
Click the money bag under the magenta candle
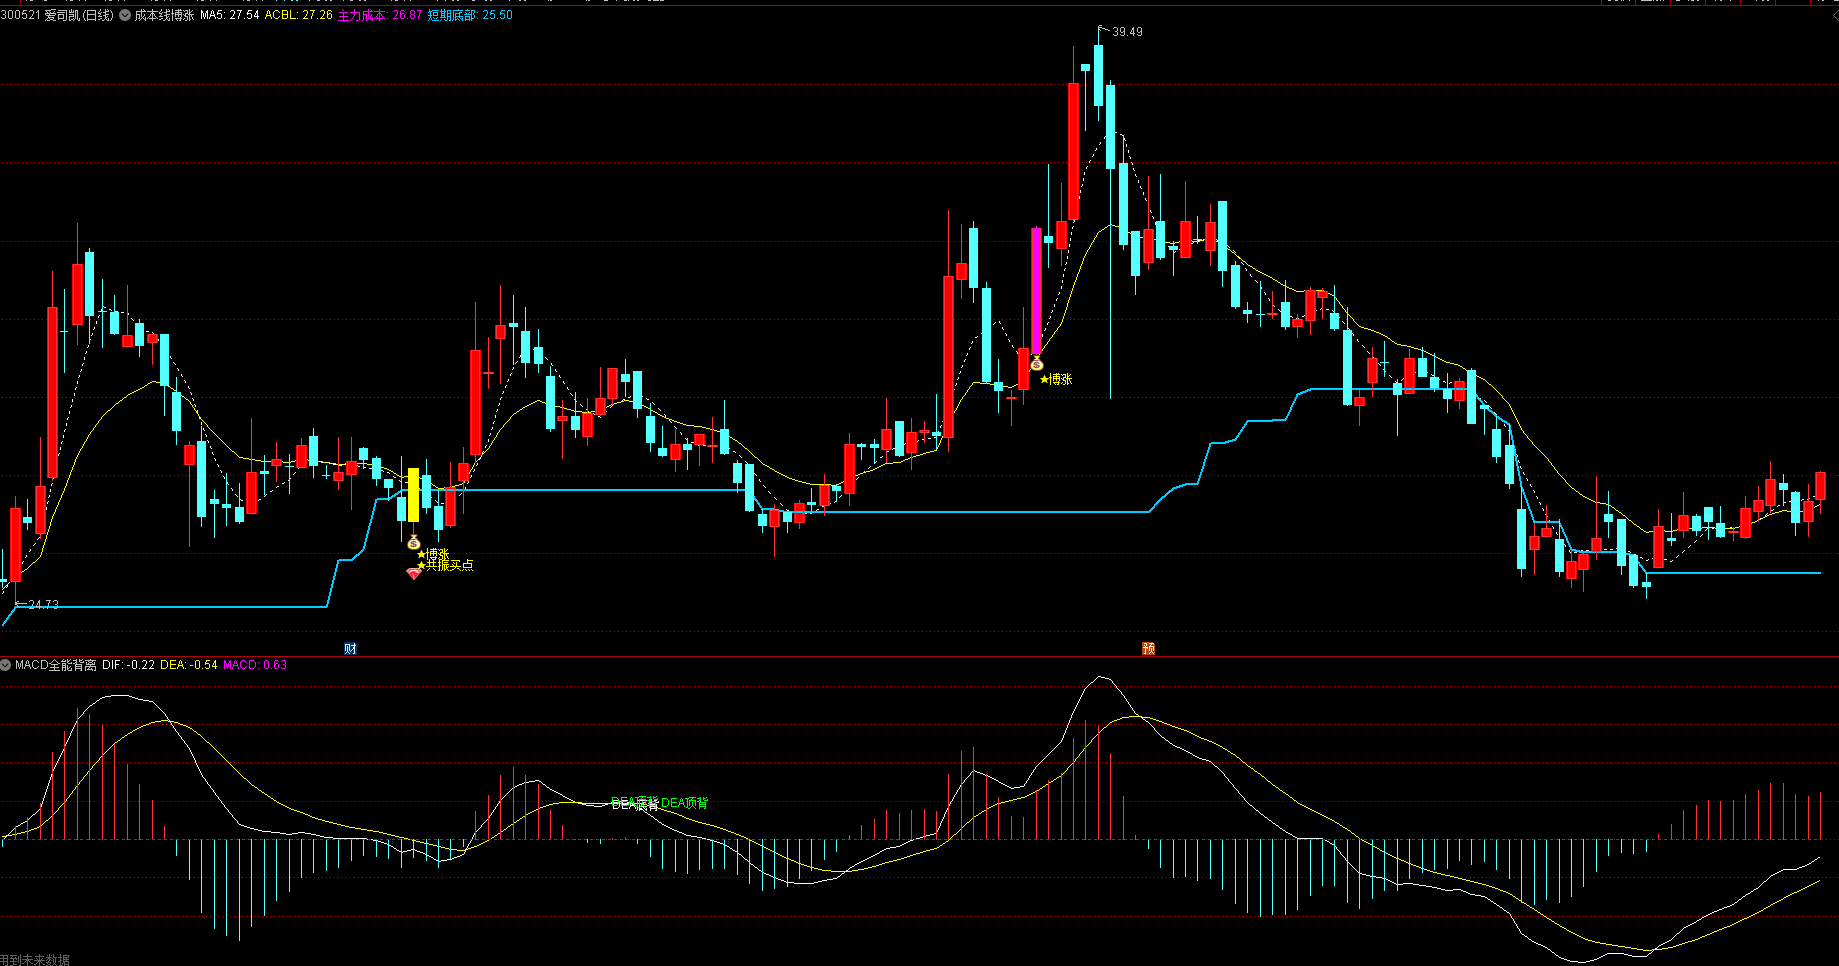[x=1037, y=363]
